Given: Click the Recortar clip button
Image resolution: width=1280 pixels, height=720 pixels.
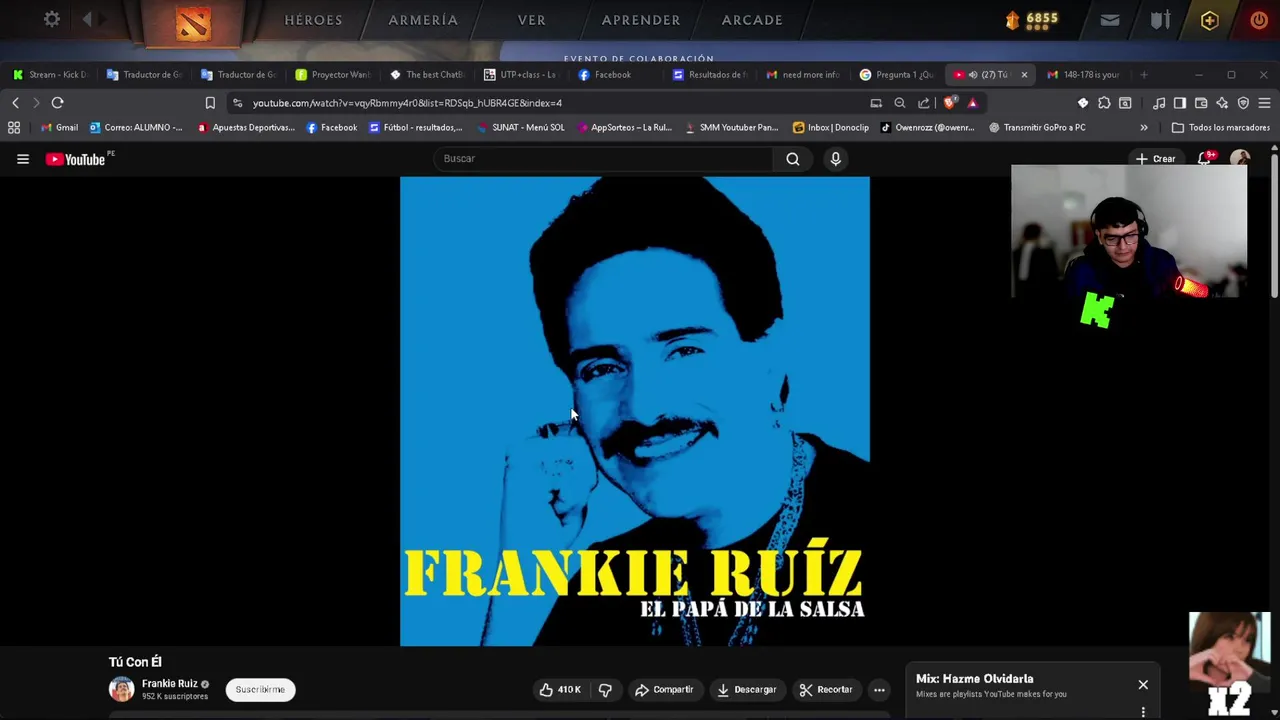Looking at the screenshot, I should [x=826, y=689].
